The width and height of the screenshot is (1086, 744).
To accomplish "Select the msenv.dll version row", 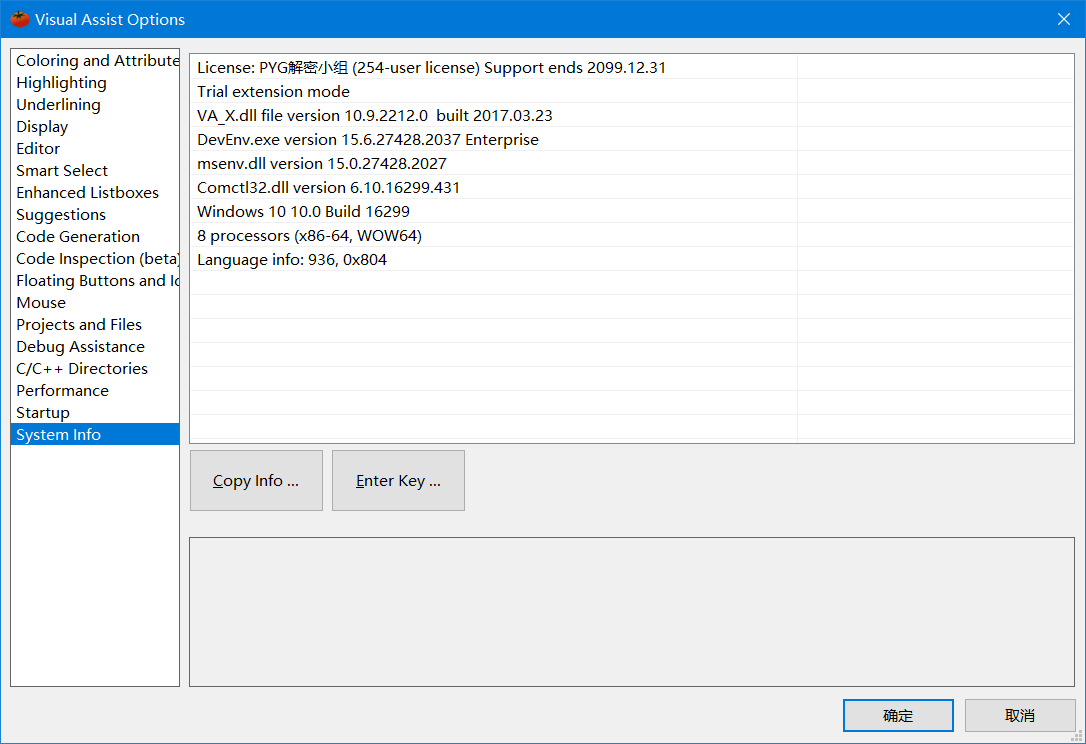I will pyautogui.click(x=632, y=163).
